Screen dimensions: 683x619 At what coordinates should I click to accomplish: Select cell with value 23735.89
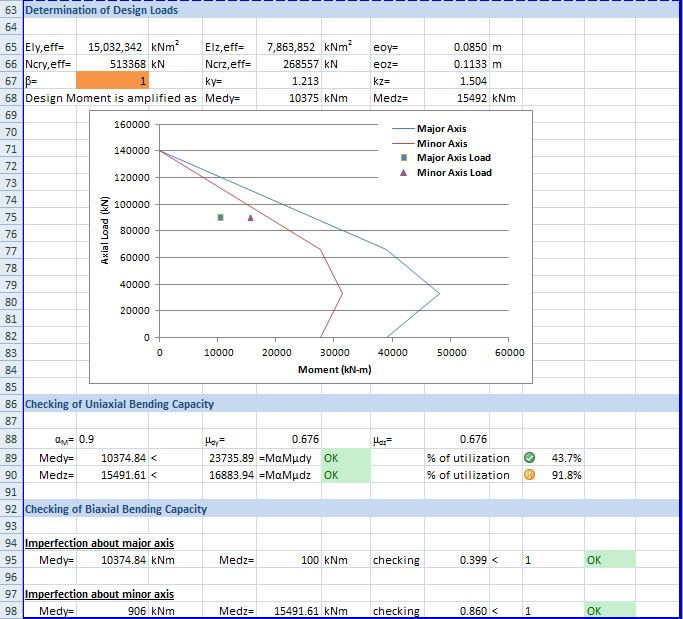tap(230, 458)
